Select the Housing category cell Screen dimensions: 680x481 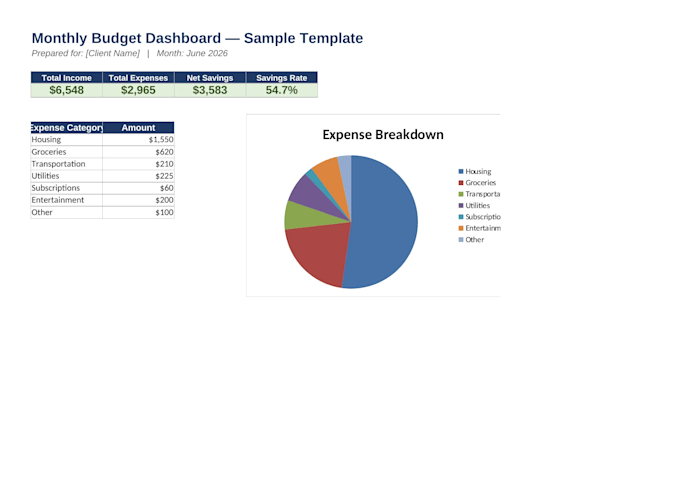point(67,140)
